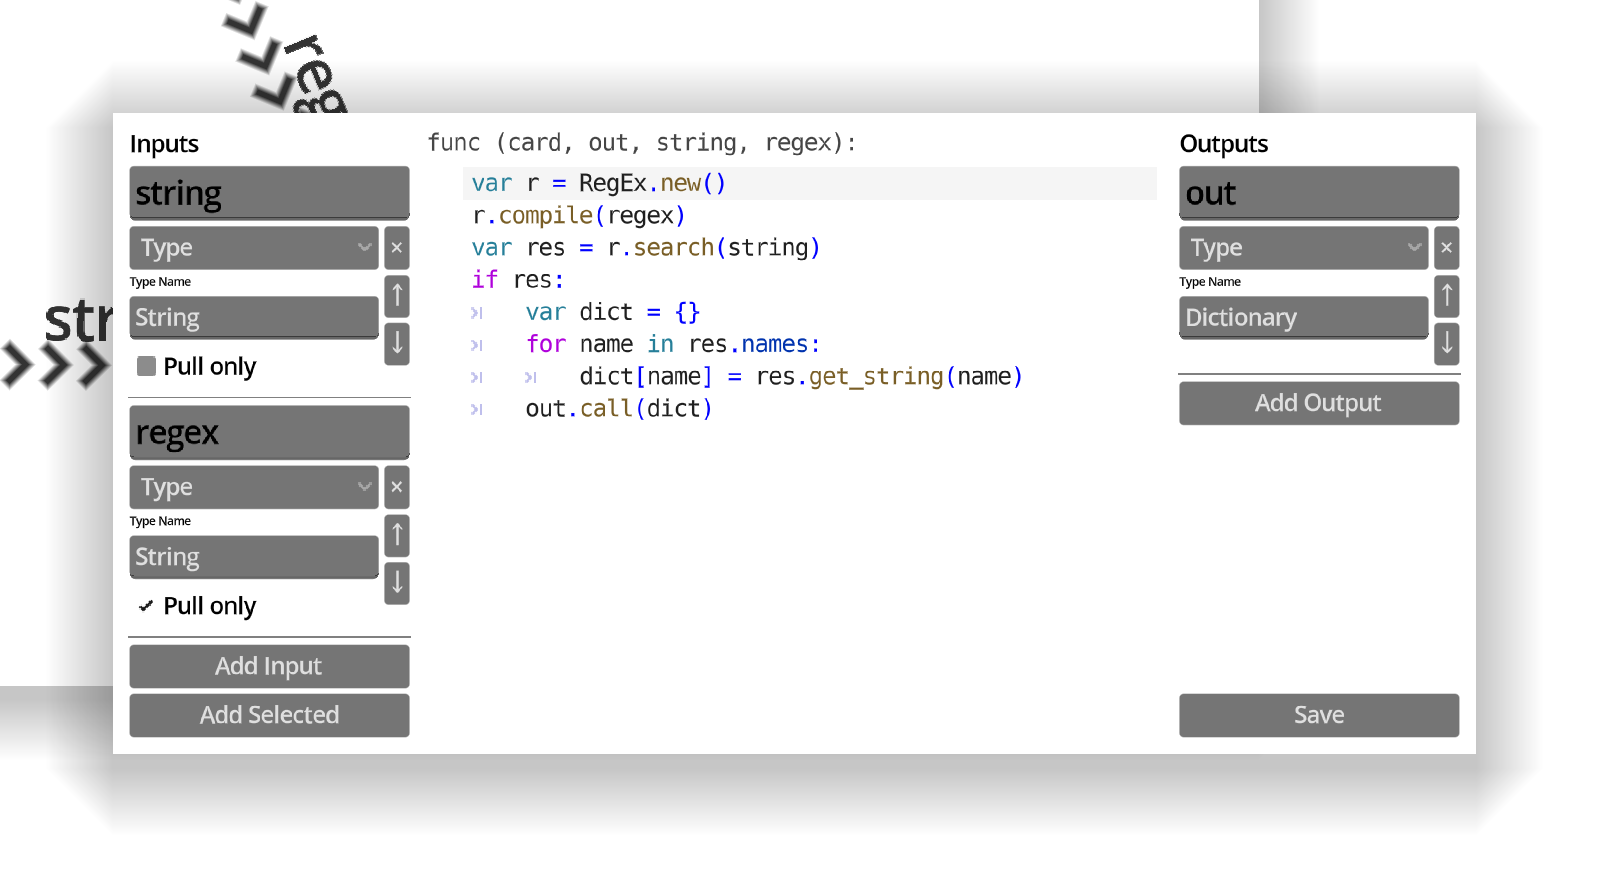Expand the Type dropdown for out output

1303,248
